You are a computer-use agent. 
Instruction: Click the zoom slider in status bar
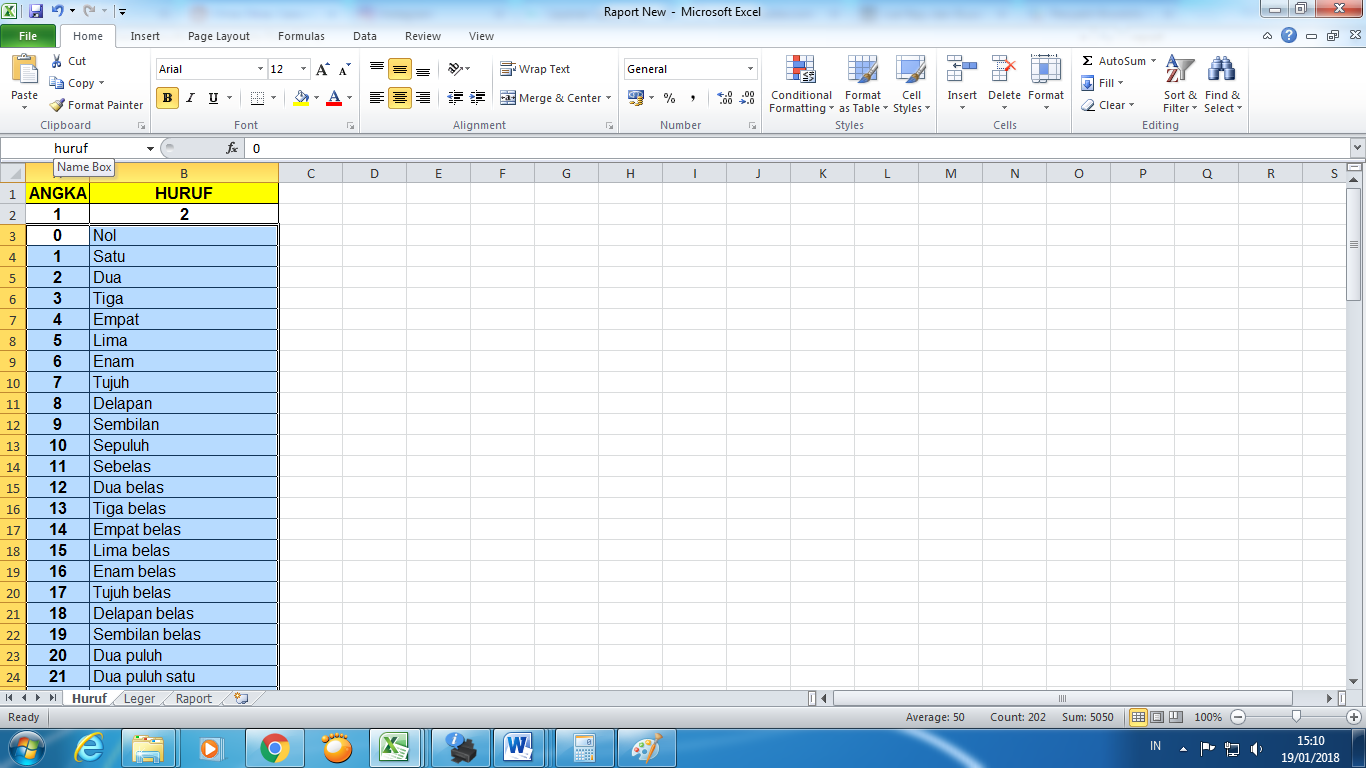tap(1296, 717)
